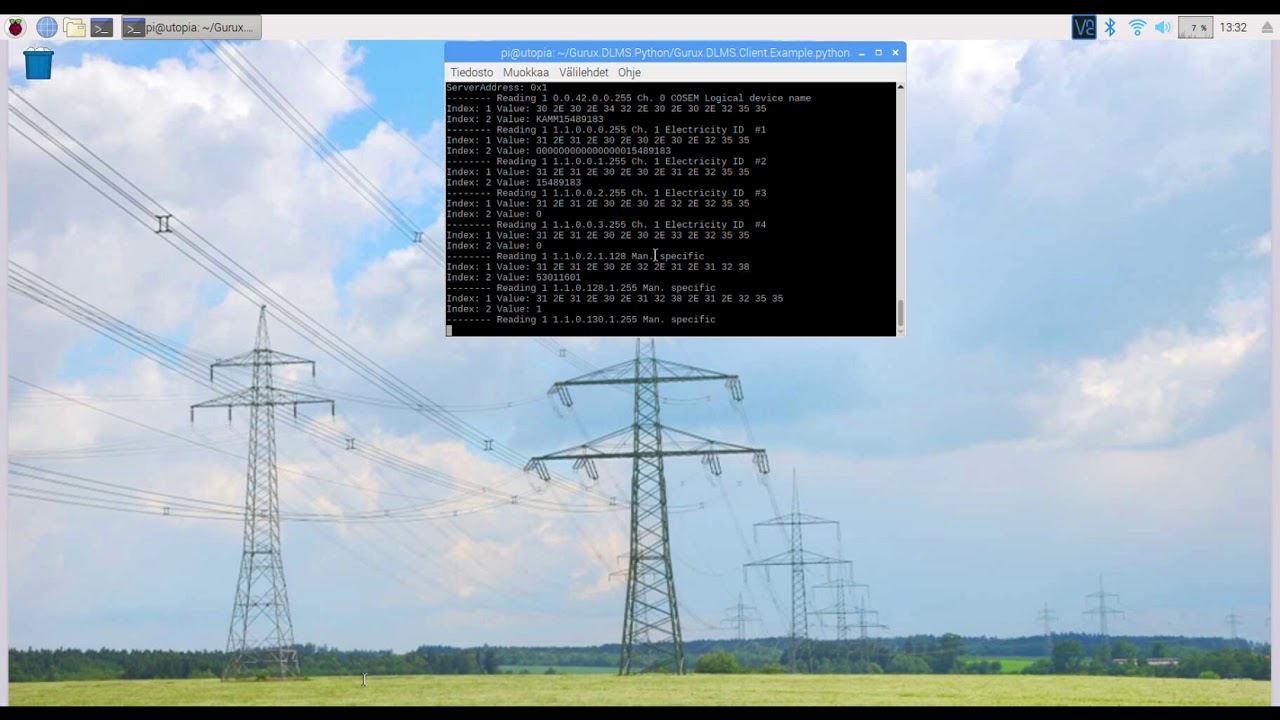Screen dimensions: 1280x720
Task: Launch the web browser globe icon
Action: 46,27
